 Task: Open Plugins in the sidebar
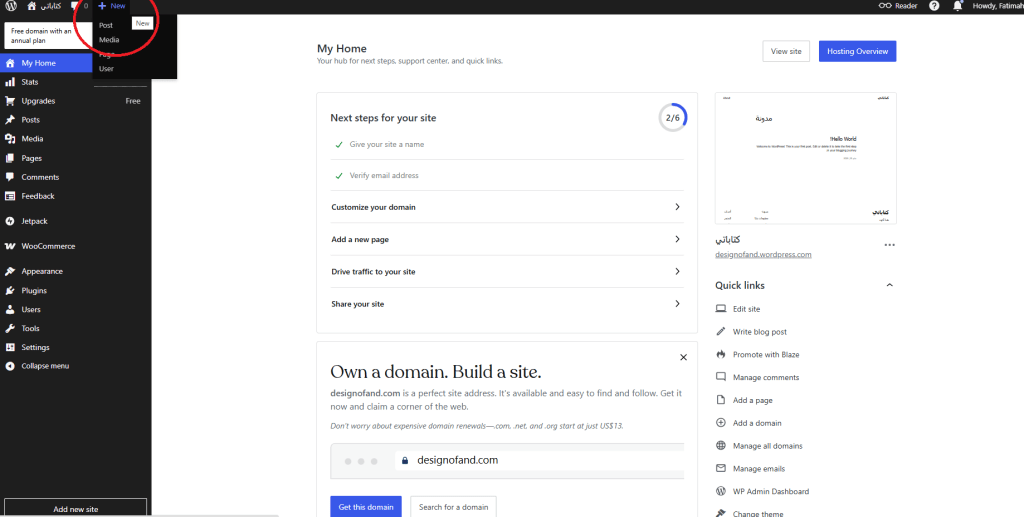[34, 291]
